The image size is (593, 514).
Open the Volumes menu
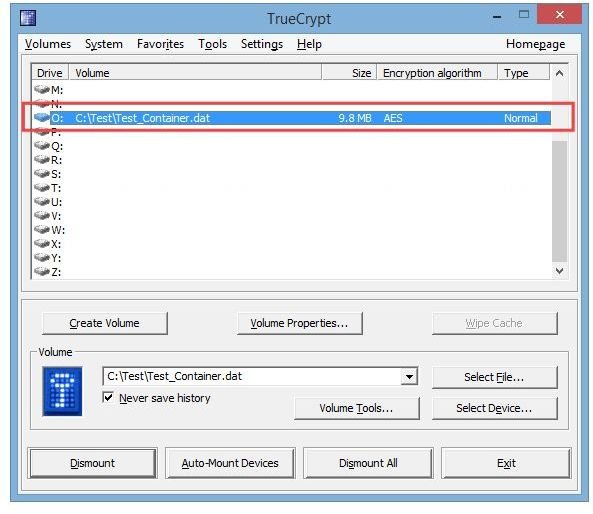pyautogui.click(x=48, y=44)
